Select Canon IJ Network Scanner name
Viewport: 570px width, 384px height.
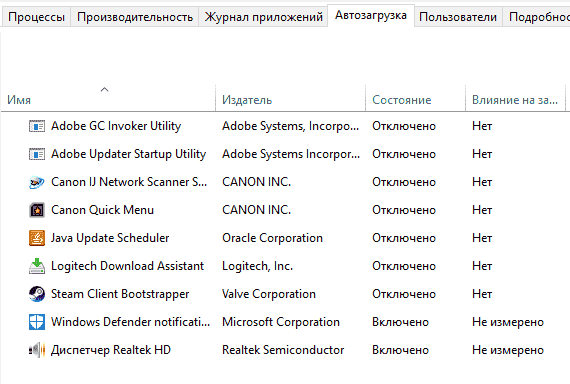pos(129,182)
